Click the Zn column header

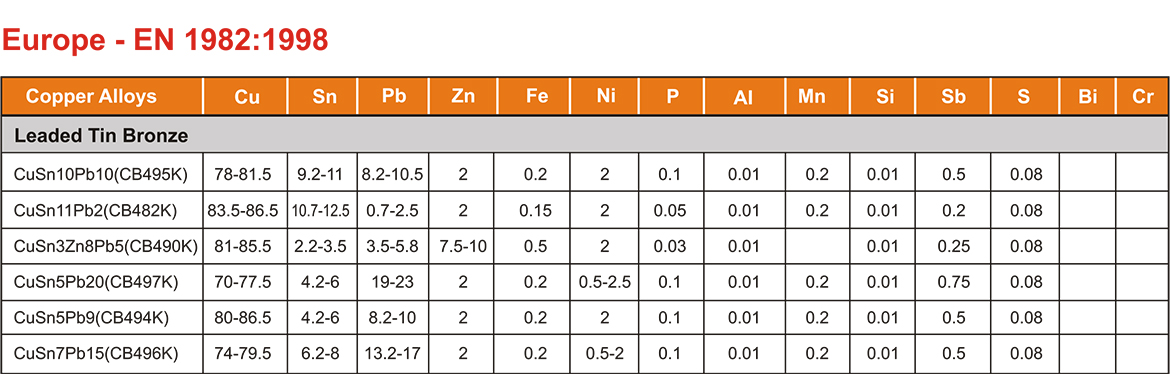[463, 96]
